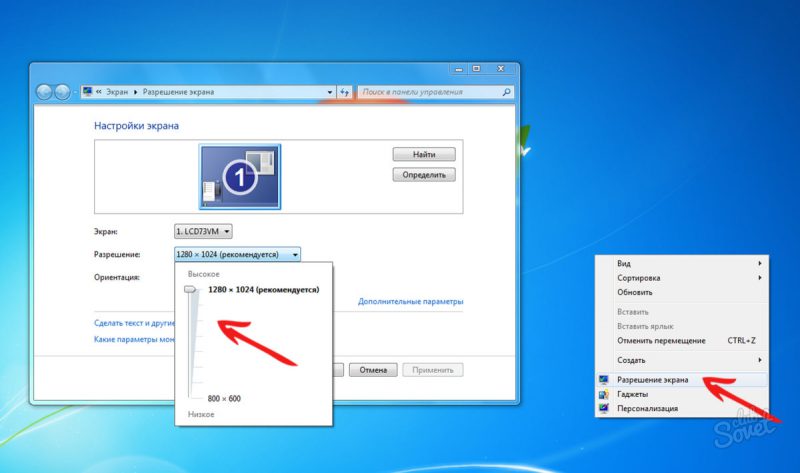This screenshot has height=473, width=800.
Task: Open the Дополнительные параметры link
Action: pos(411,302)
